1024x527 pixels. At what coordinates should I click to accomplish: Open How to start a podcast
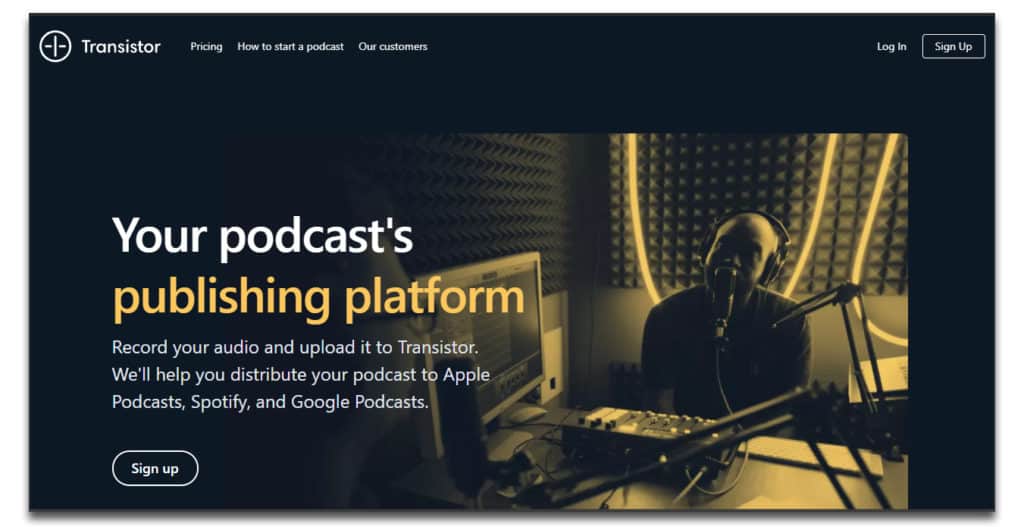point(291,46)
